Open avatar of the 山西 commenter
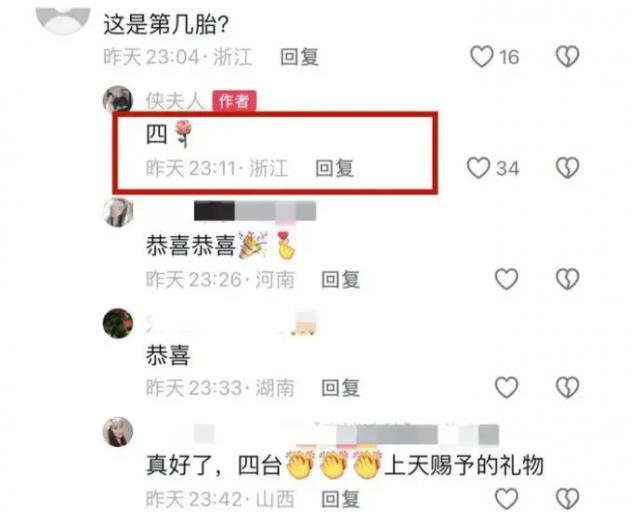The image size is (640, 512). click(118, 432)
